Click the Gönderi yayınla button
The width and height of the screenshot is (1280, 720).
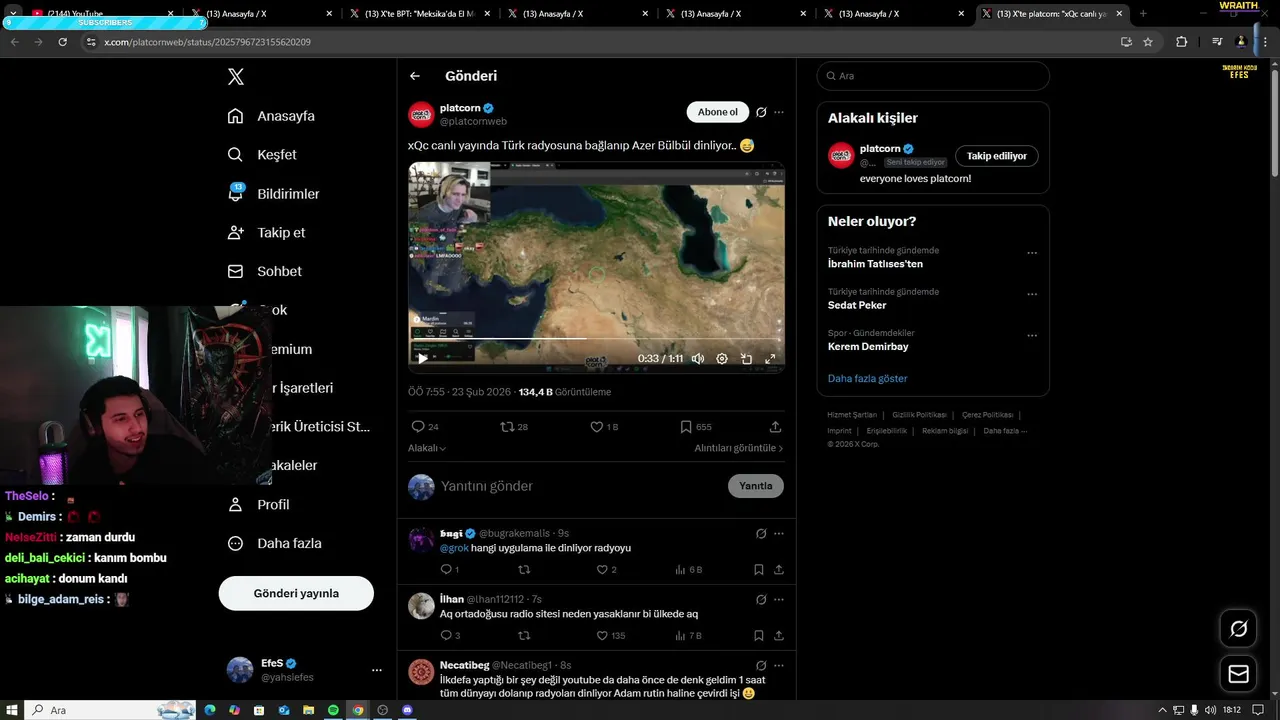tap(296, 593)
